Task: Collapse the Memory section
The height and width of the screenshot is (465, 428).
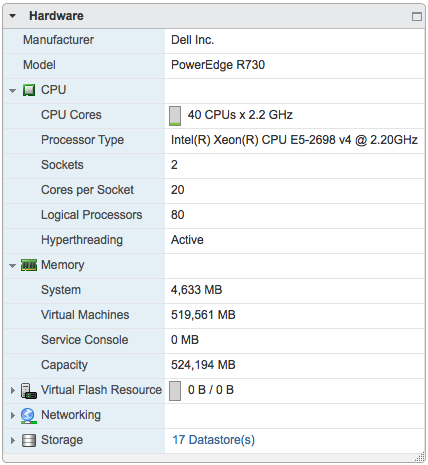Action: click(13, 266)
